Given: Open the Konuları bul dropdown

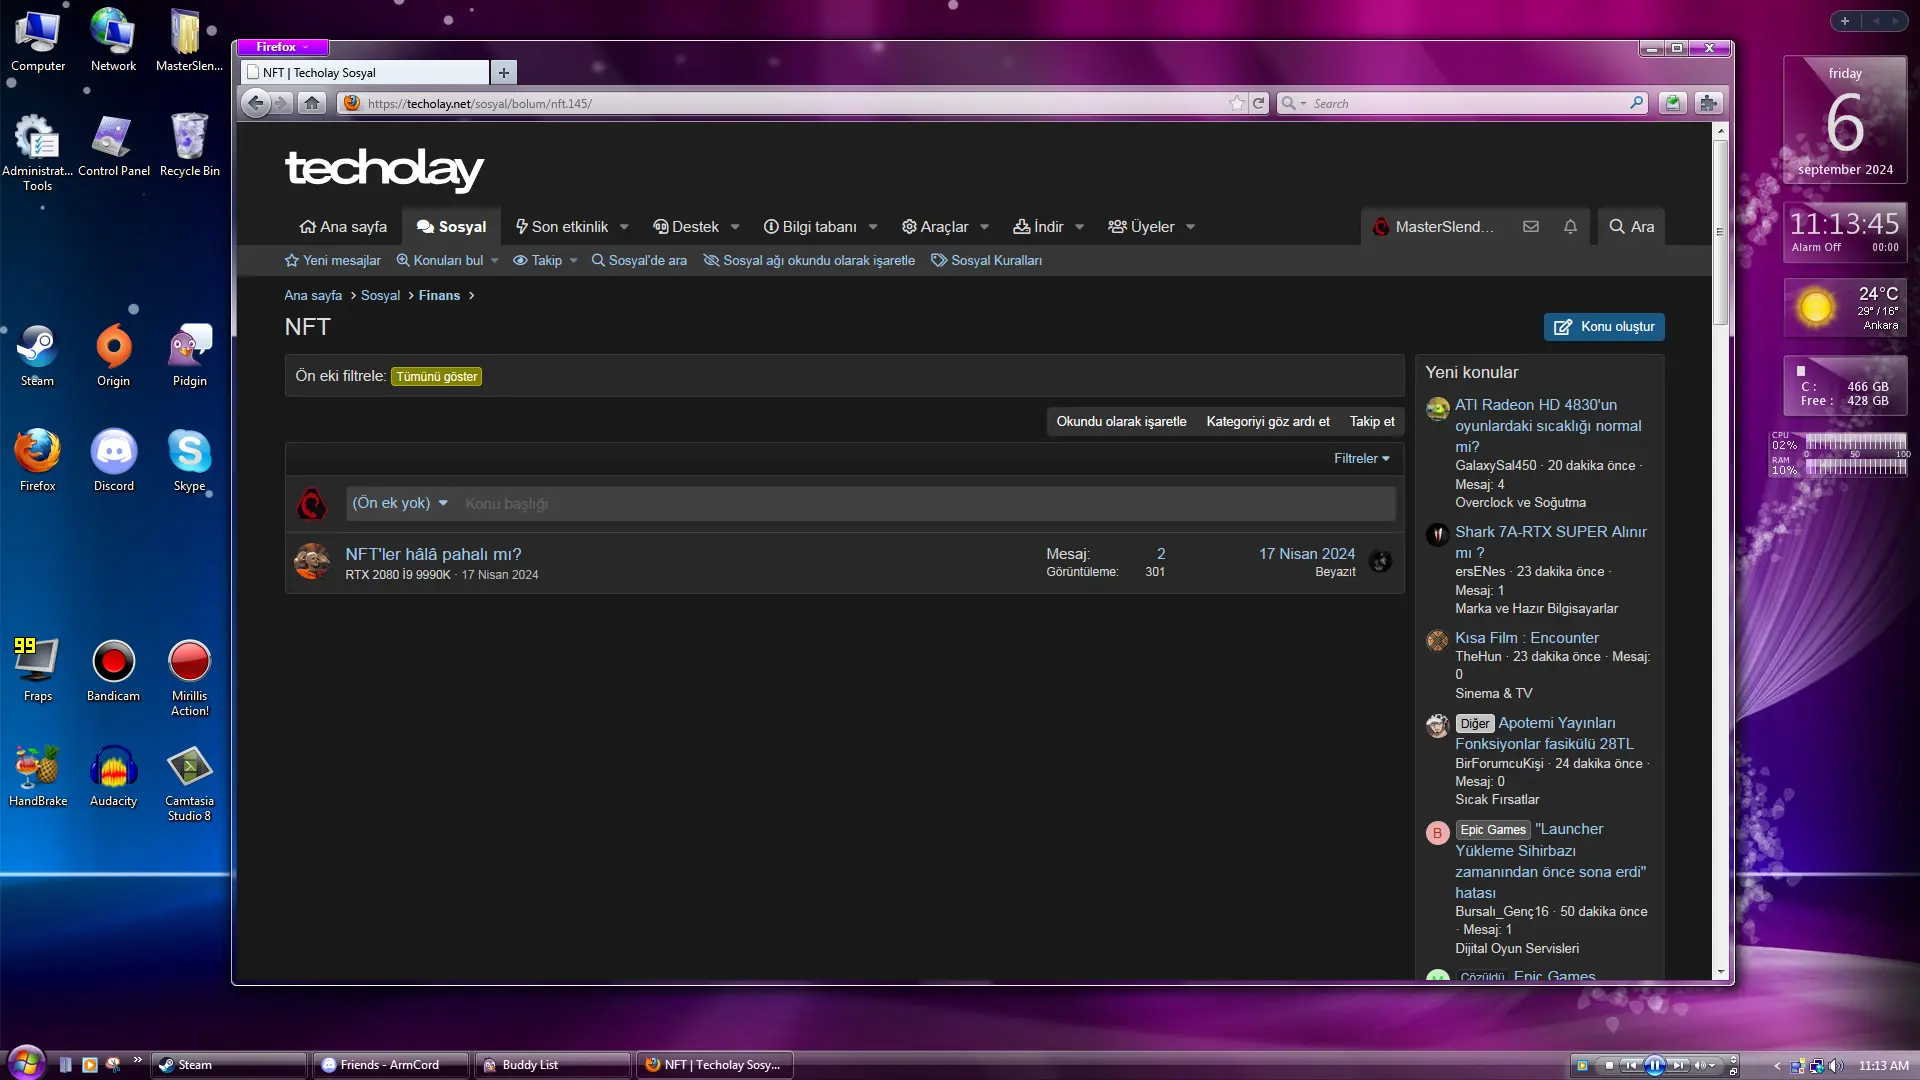Looking at the screenshot, I should (446, 261).
